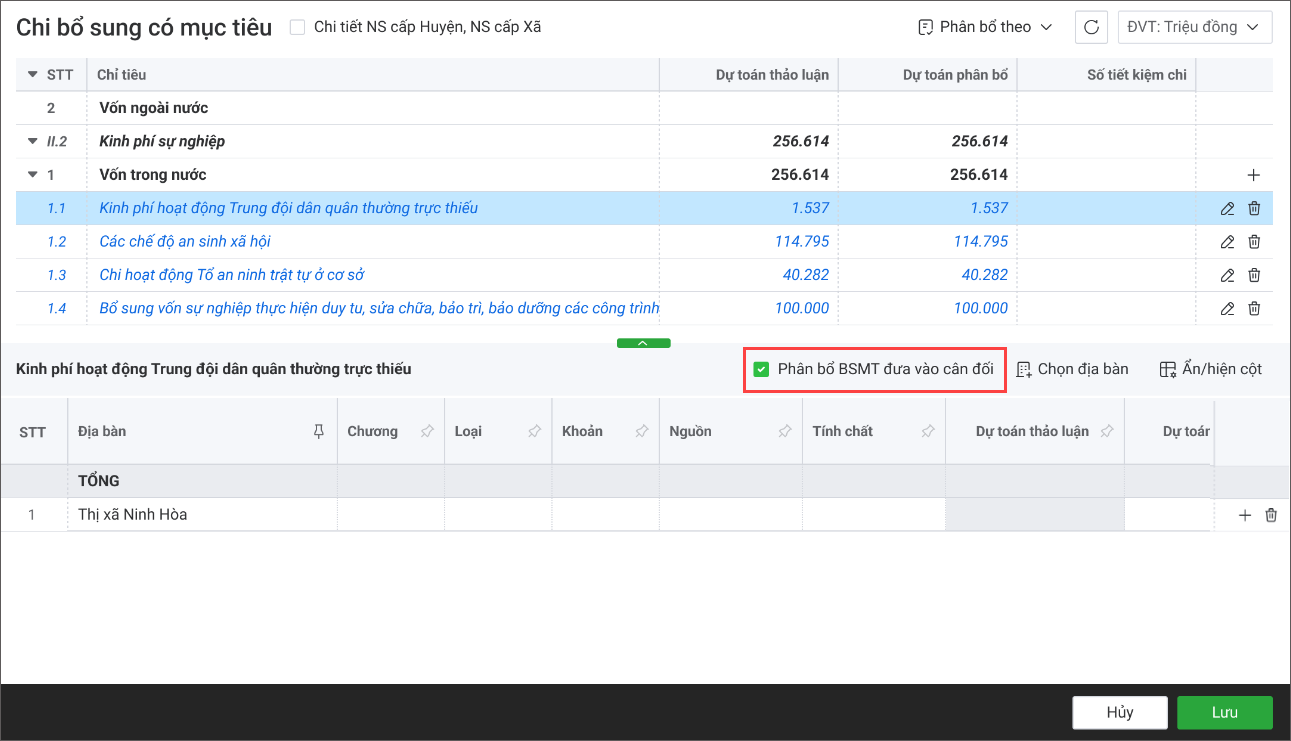Delete row 1.4 with trash icon
1291x741 pixels.
pyautogui.click(x=1254, y=308)
